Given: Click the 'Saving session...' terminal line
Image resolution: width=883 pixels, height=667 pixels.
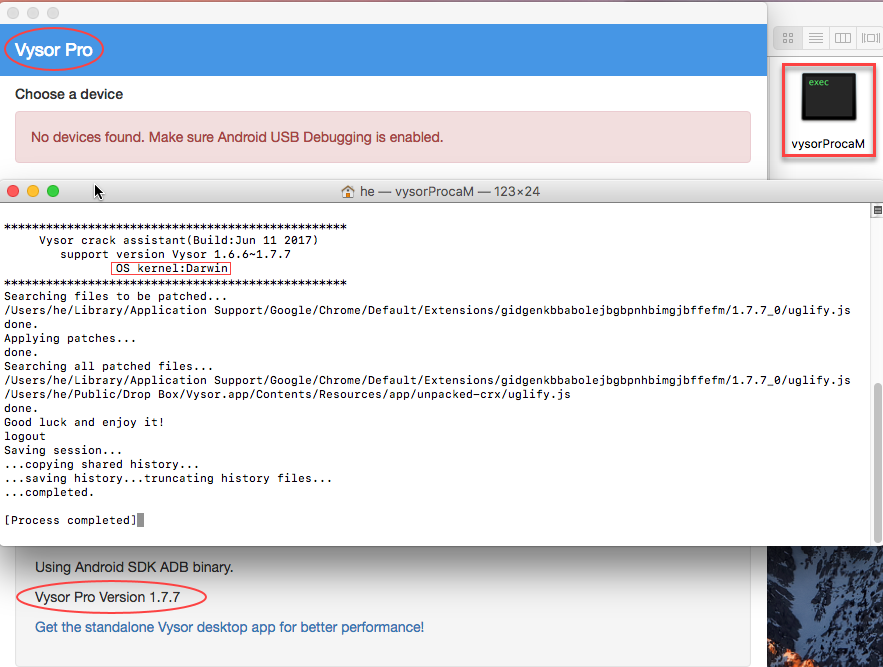Looking at the screenshot, I should (x=63, y=450).
